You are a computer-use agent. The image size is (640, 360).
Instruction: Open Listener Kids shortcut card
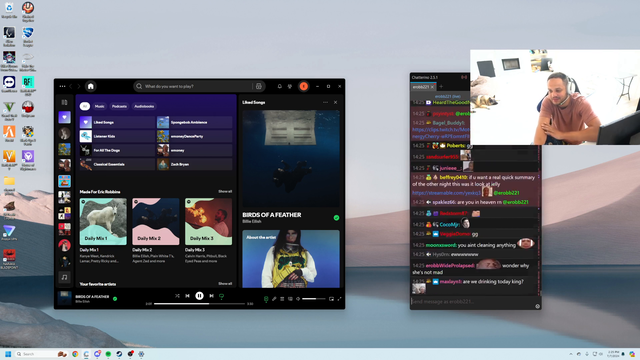pyautogui.click(x=117, y=136)
